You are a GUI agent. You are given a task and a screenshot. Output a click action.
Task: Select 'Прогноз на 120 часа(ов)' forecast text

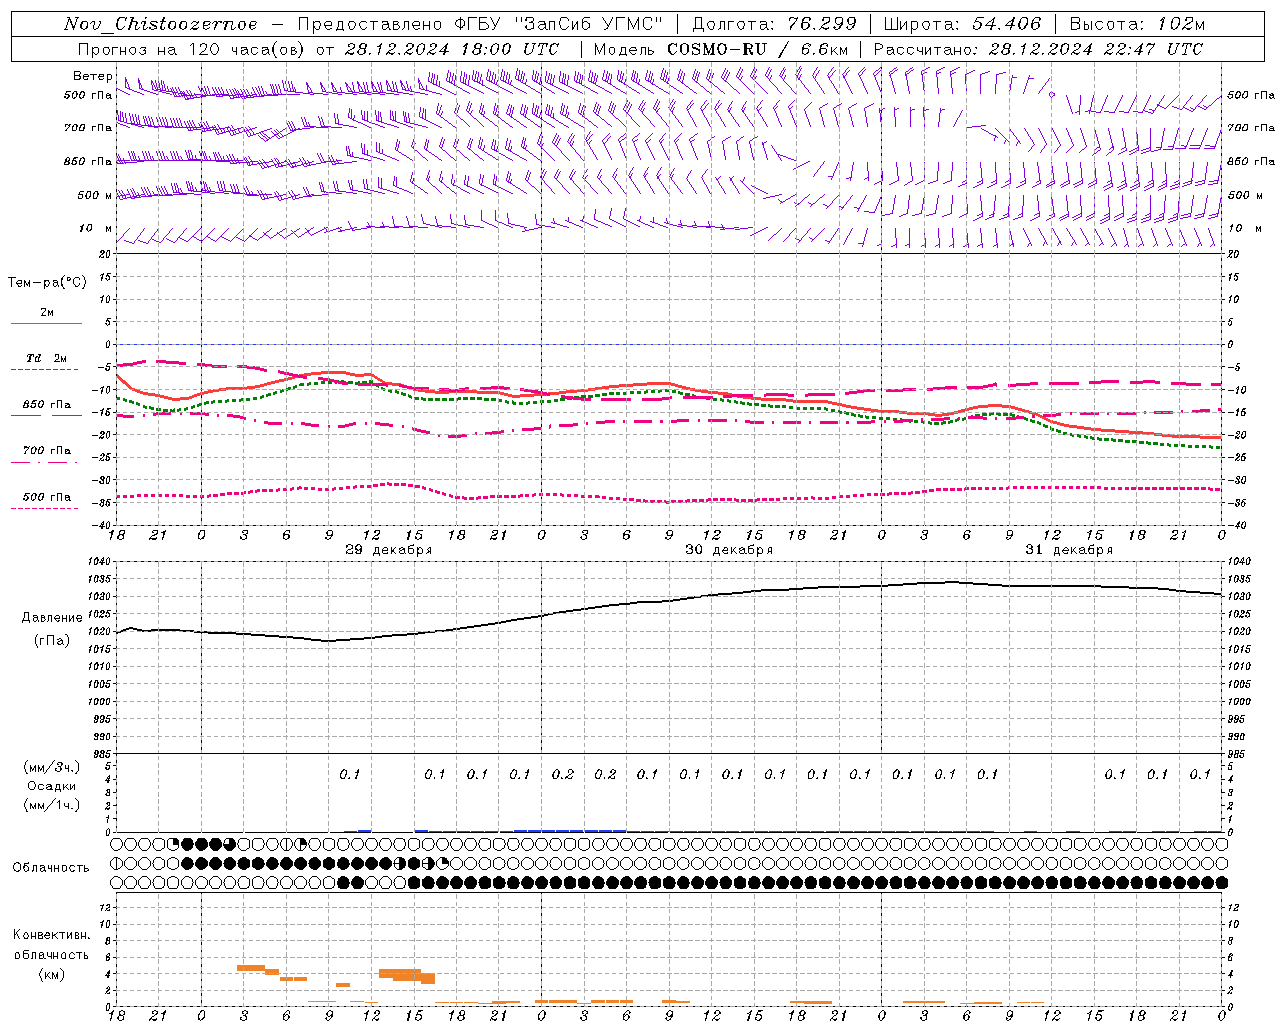point(191,49)
